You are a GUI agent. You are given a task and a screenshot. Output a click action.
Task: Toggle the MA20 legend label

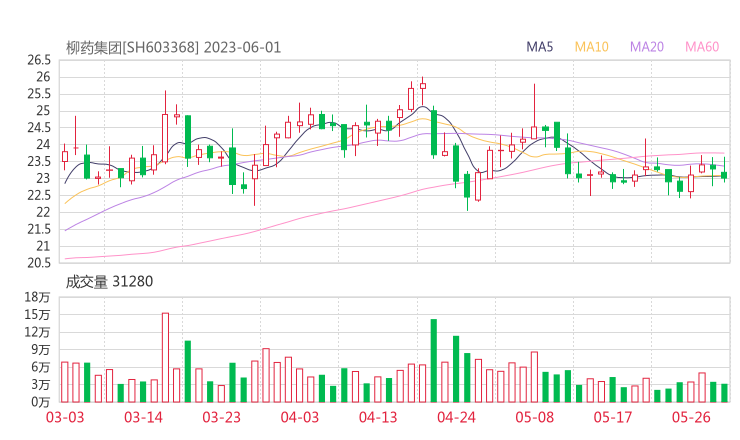647,47
